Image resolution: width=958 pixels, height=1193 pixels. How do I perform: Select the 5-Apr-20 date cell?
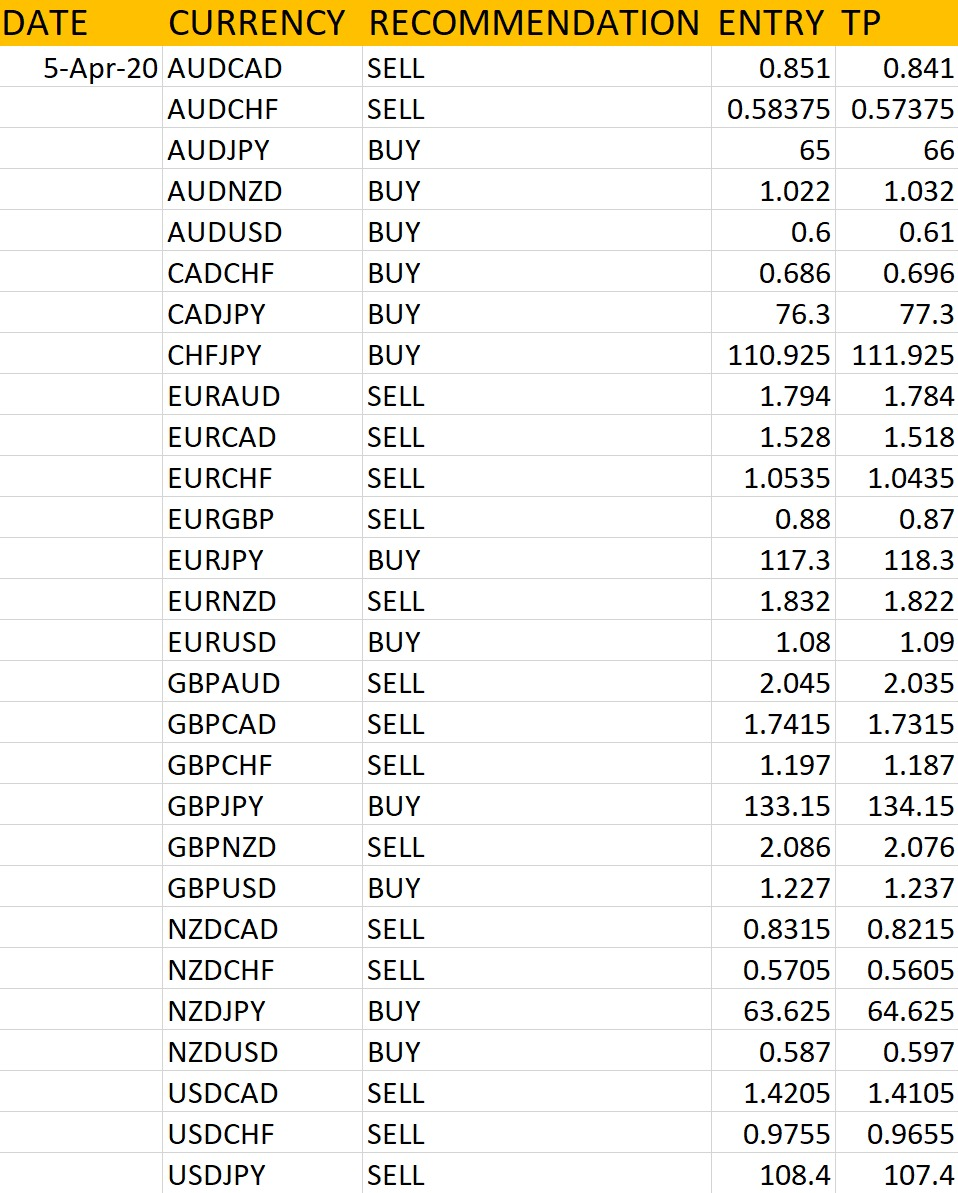pos(81,67)
